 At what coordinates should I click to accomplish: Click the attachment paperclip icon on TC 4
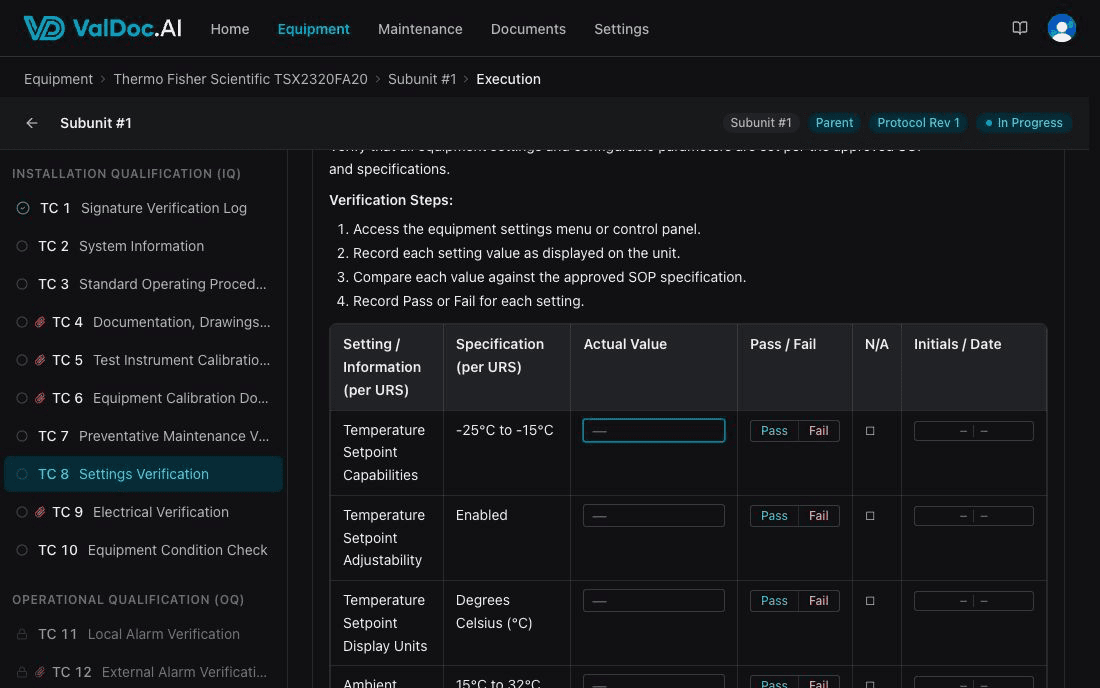coord(40,322)
